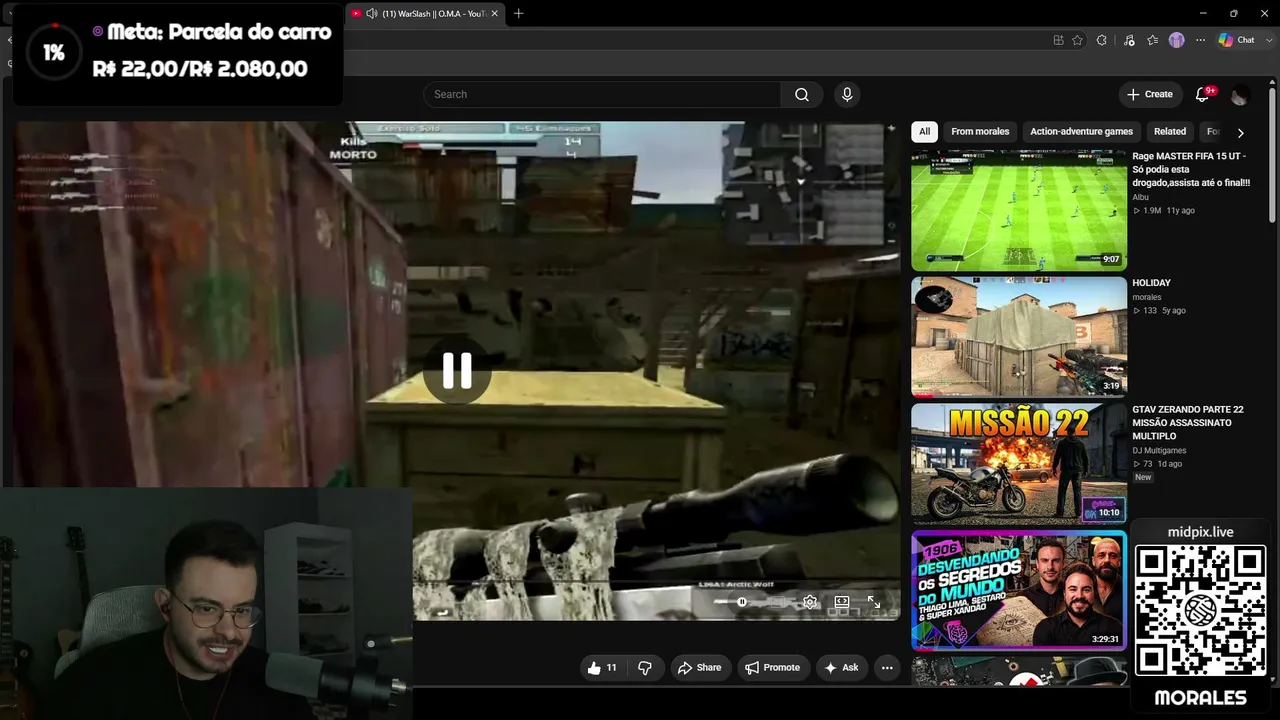
Task: Close the WarSlash YouTube tab
Action: pos(494,13)
